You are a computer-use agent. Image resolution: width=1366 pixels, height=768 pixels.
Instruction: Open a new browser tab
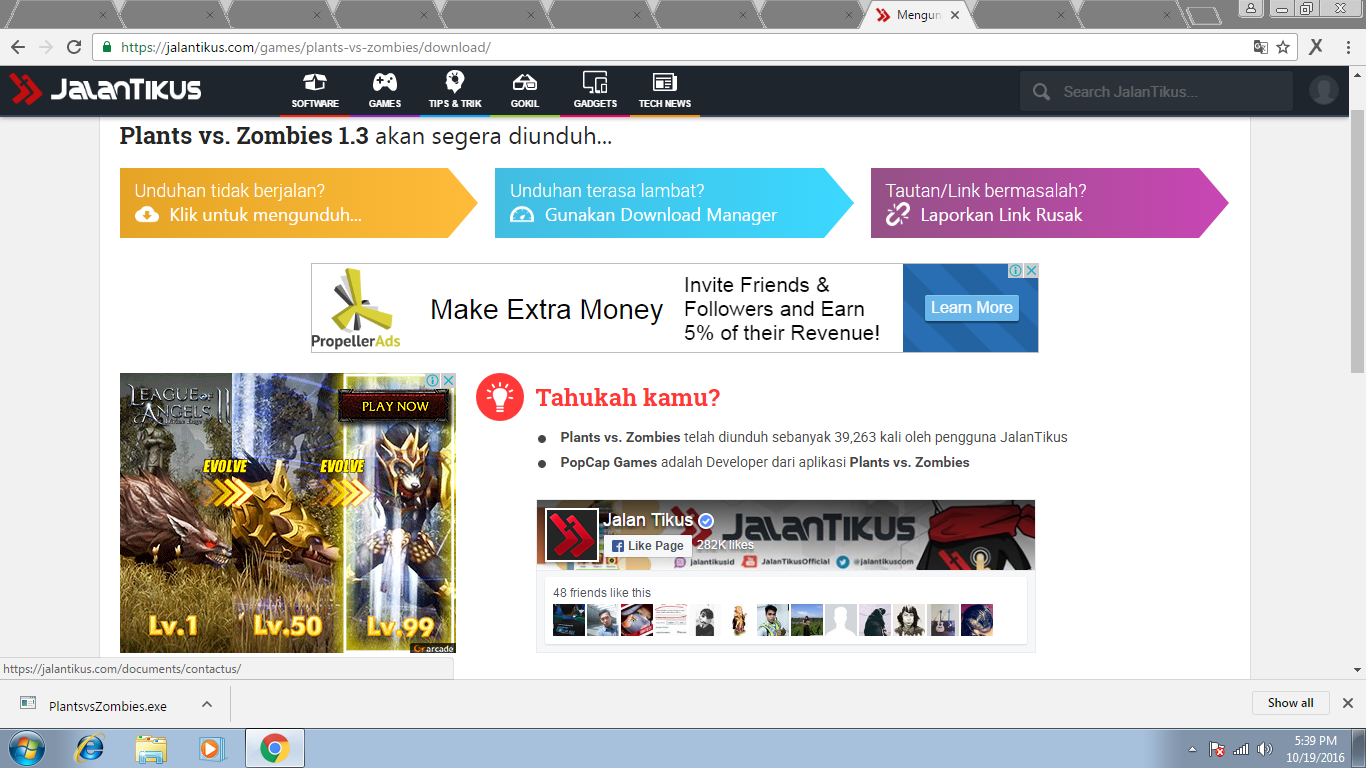[1205, 15]
